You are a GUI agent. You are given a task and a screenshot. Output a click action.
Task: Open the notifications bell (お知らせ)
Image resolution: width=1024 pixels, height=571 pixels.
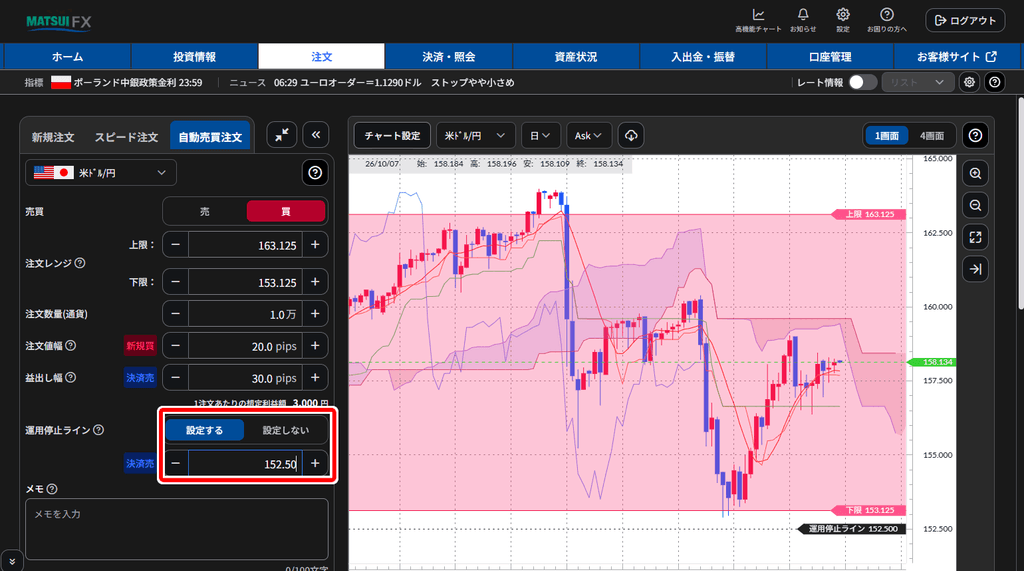pos(803,20)
